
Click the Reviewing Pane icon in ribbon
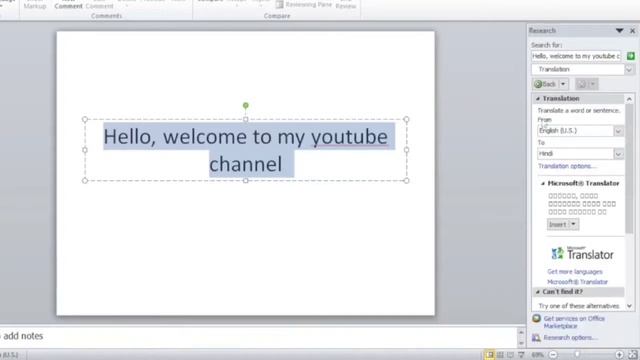click(x=280, y=4)
